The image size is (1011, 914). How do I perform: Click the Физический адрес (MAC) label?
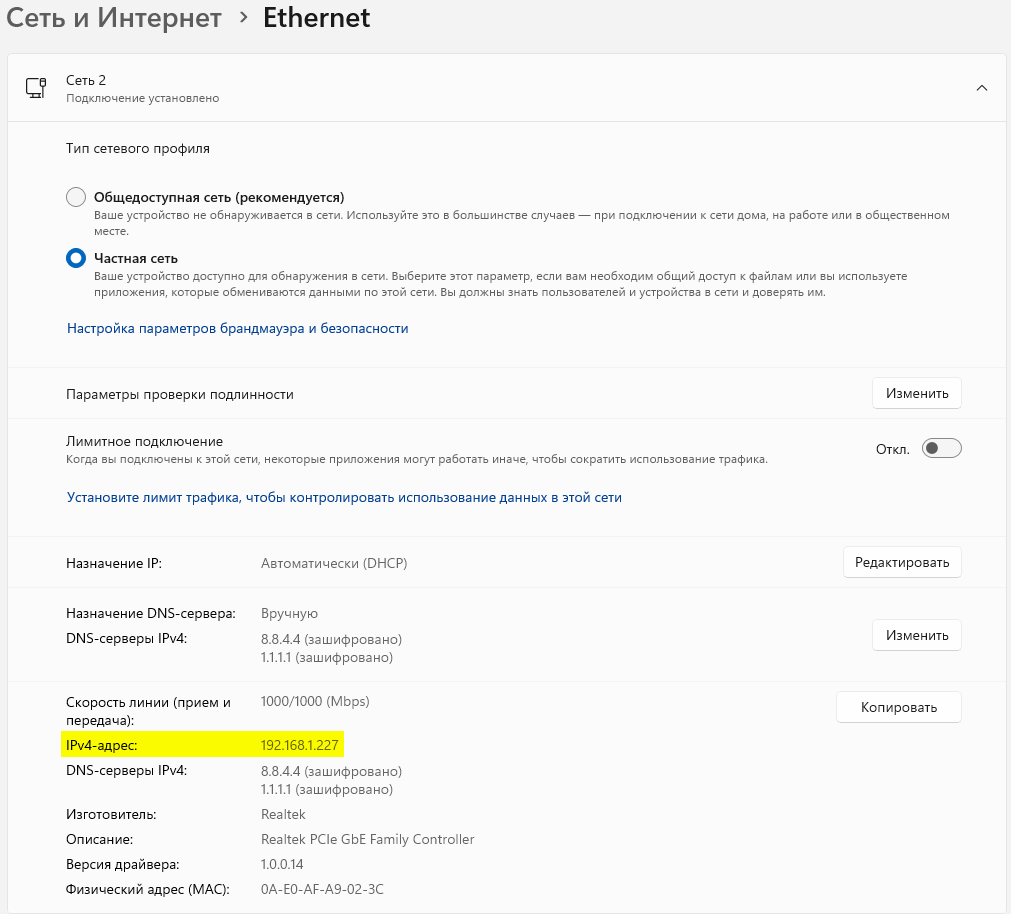pos(148,890)
